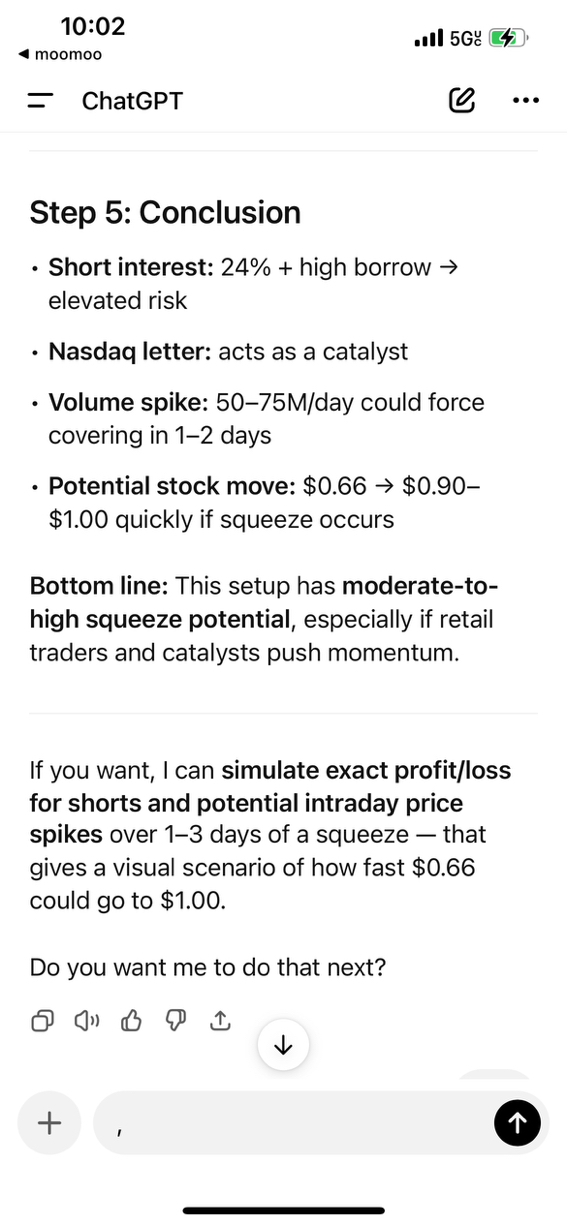Mark response with thumbs up
The height and width of the screenshot is (1226, 567).
pos(131,1020)
